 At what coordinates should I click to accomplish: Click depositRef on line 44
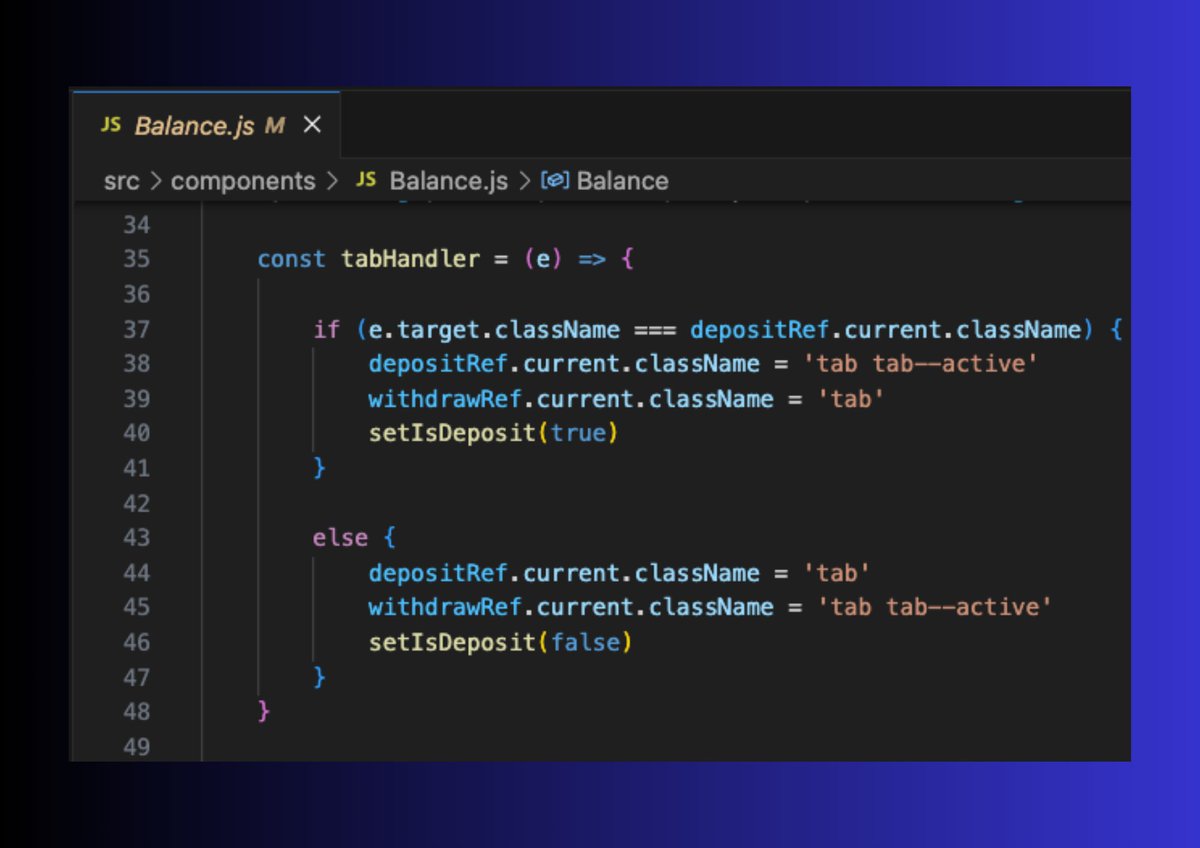tap(439, 573)
